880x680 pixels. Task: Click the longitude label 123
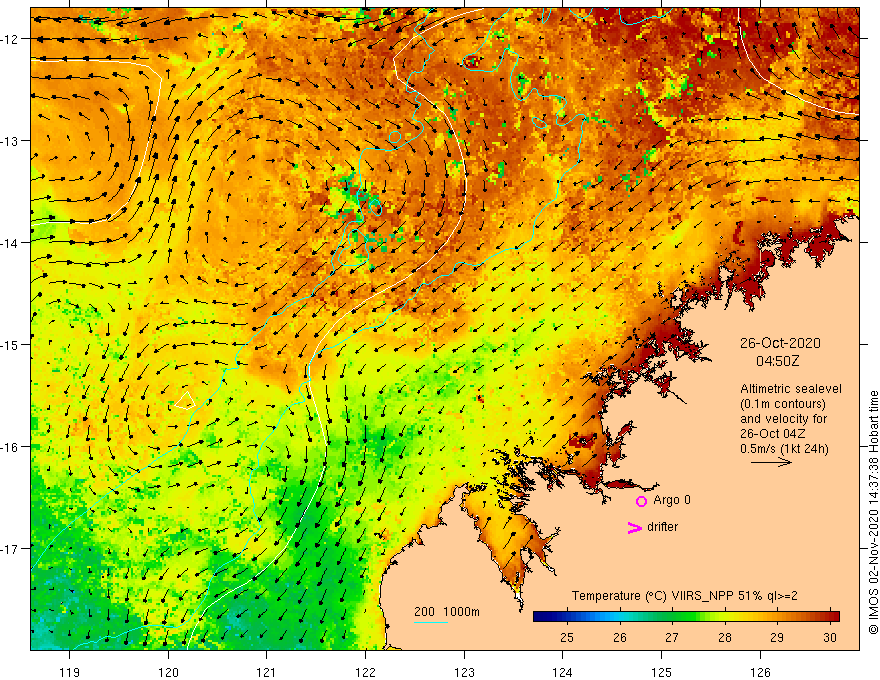(464, 672)
